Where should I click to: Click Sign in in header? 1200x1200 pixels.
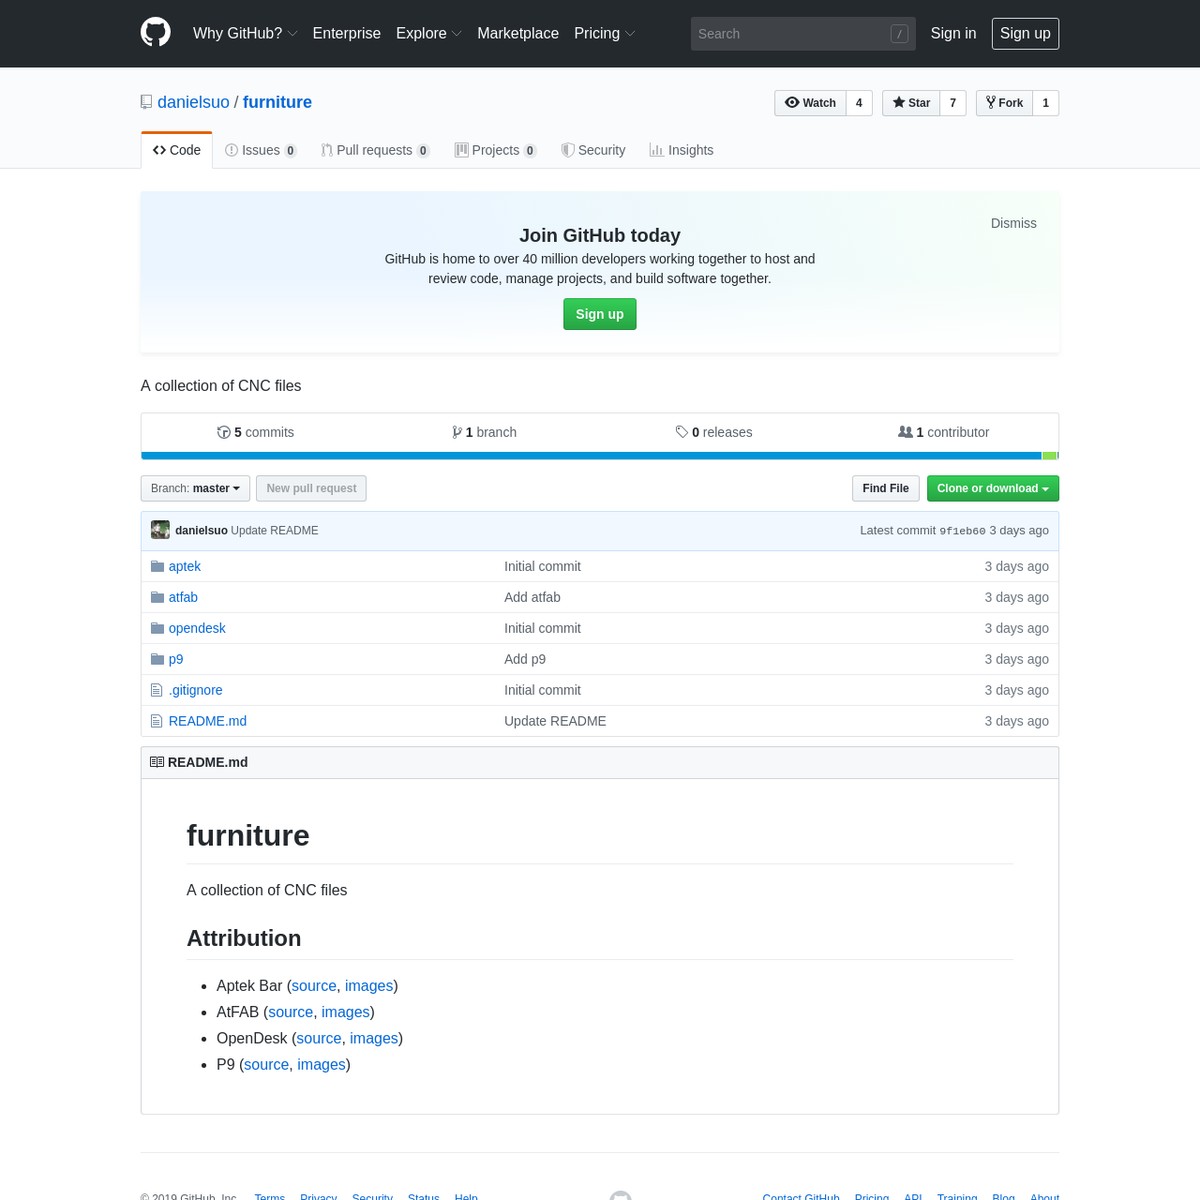(953, 33)
